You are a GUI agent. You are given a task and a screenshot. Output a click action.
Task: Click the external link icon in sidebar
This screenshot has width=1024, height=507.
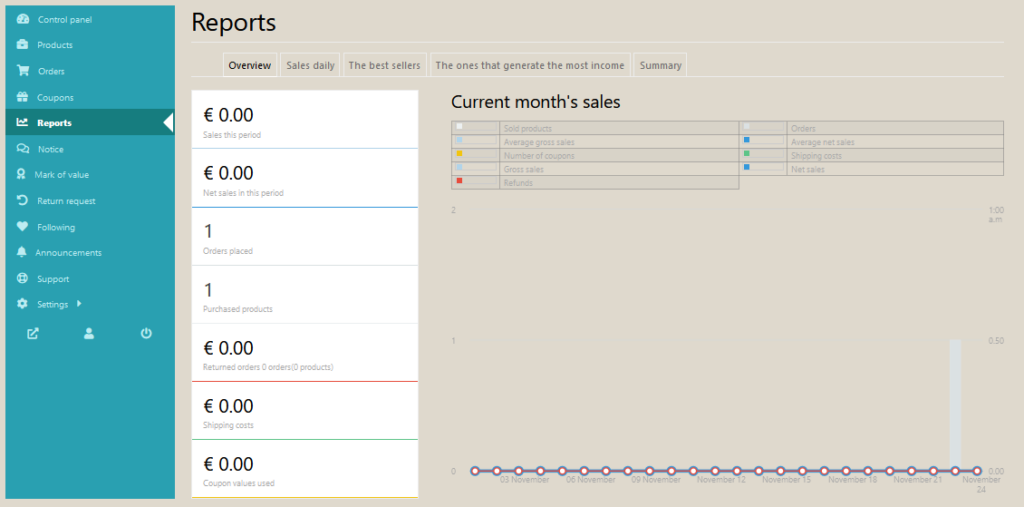coord(32,333)
